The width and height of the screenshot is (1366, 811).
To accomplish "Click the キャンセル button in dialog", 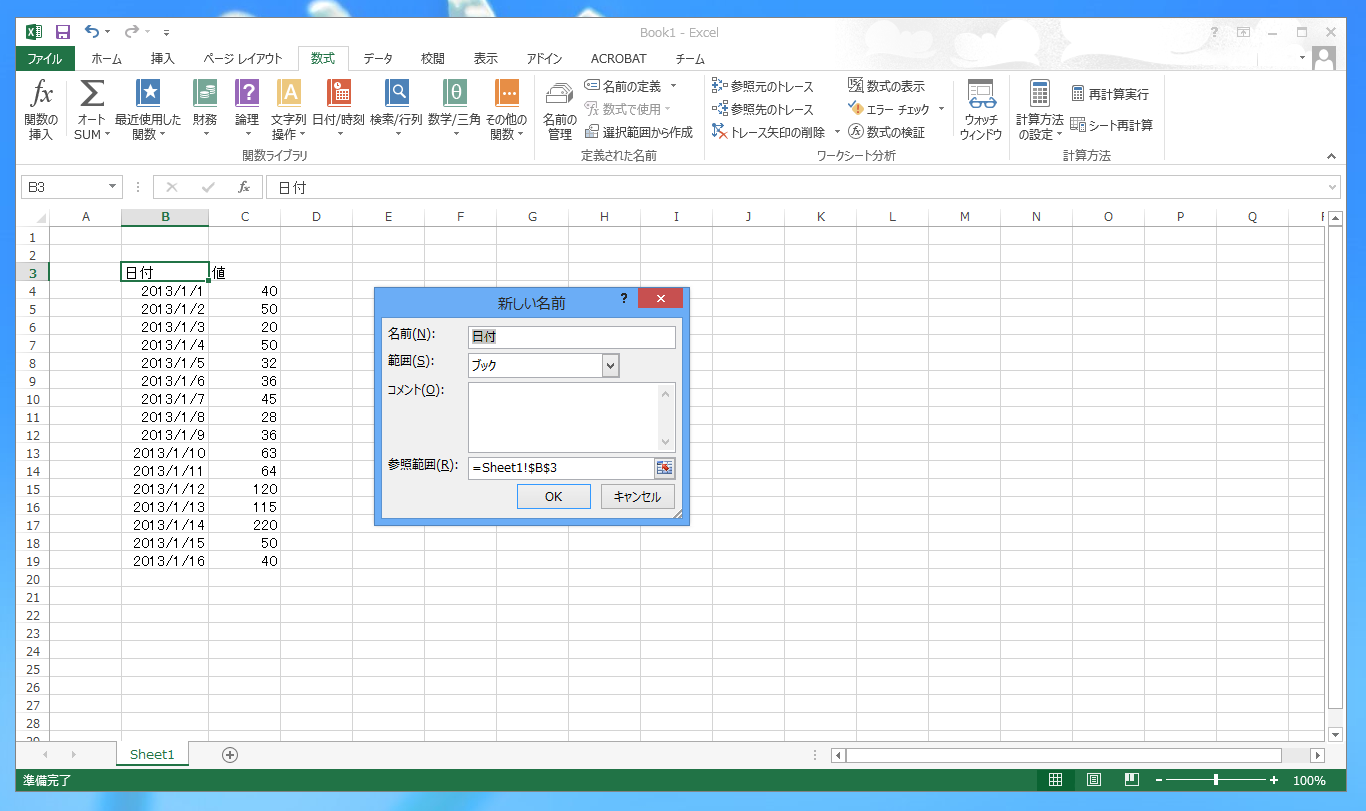I will coord(637,496).
